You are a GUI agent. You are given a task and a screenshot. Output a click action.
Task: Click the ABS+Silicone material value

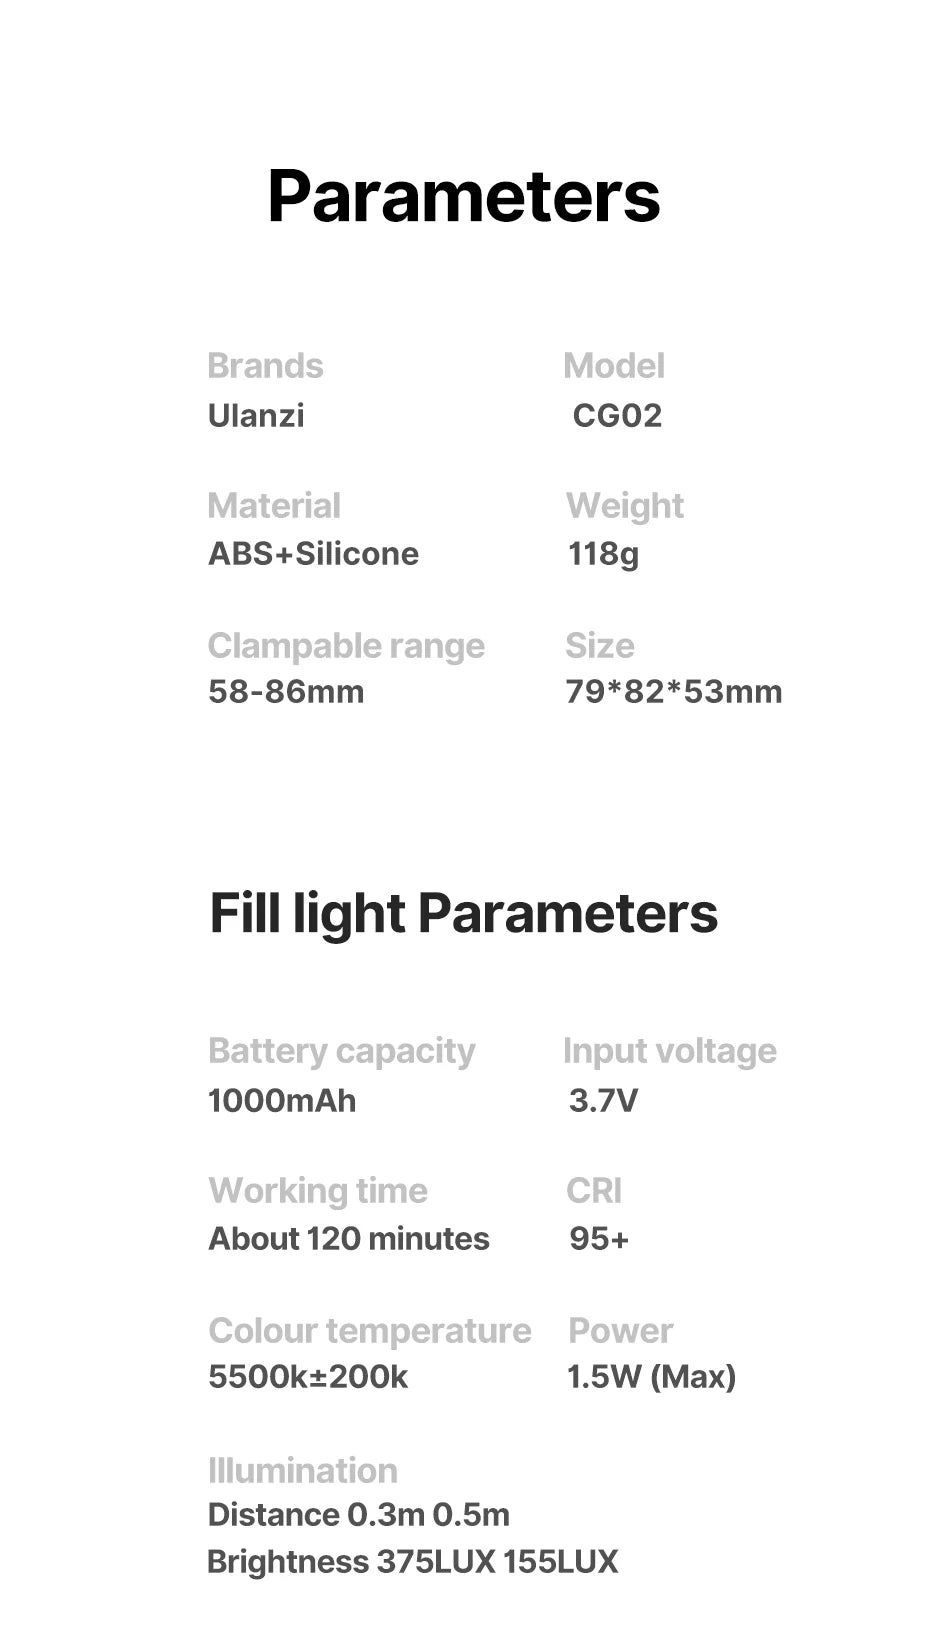pyautogui.click(x=313, y=553)
